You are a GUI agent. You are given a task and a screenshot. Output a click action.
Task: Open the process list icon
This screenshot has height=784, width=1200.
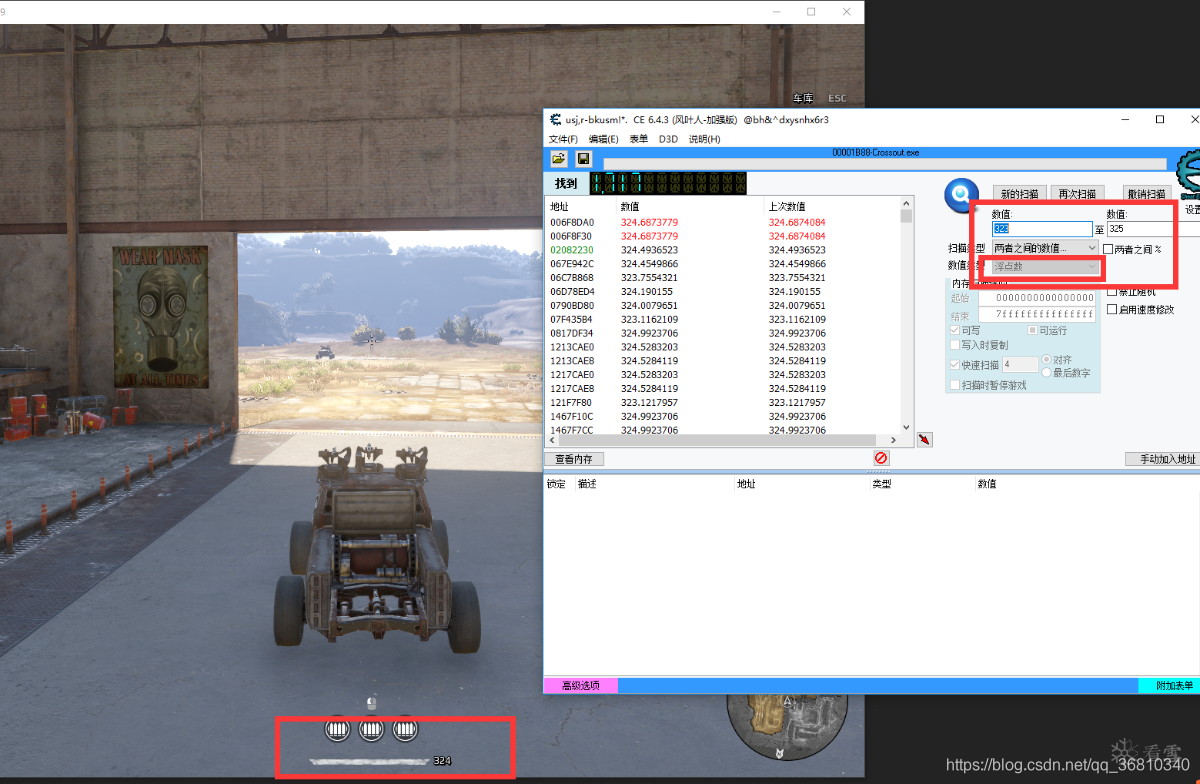[x=559, y=159]
